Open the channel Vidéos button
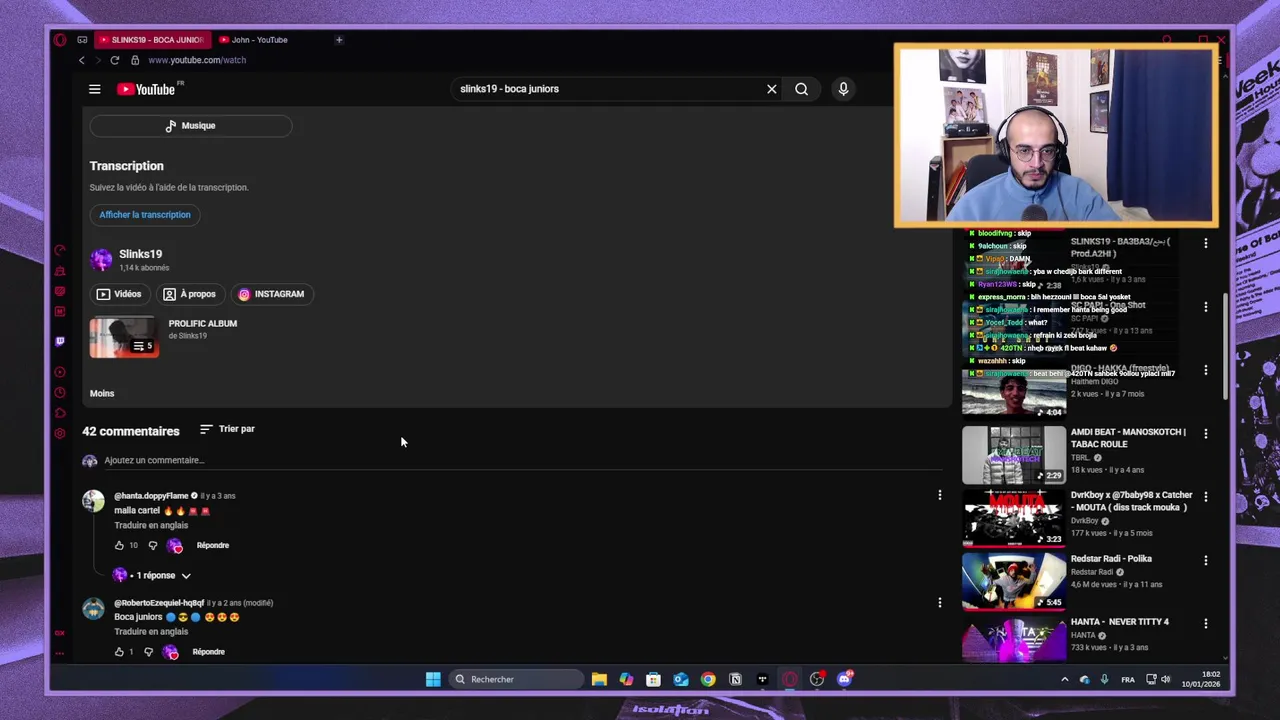This screenshot has width=1280, height=720. pos(119,294)
